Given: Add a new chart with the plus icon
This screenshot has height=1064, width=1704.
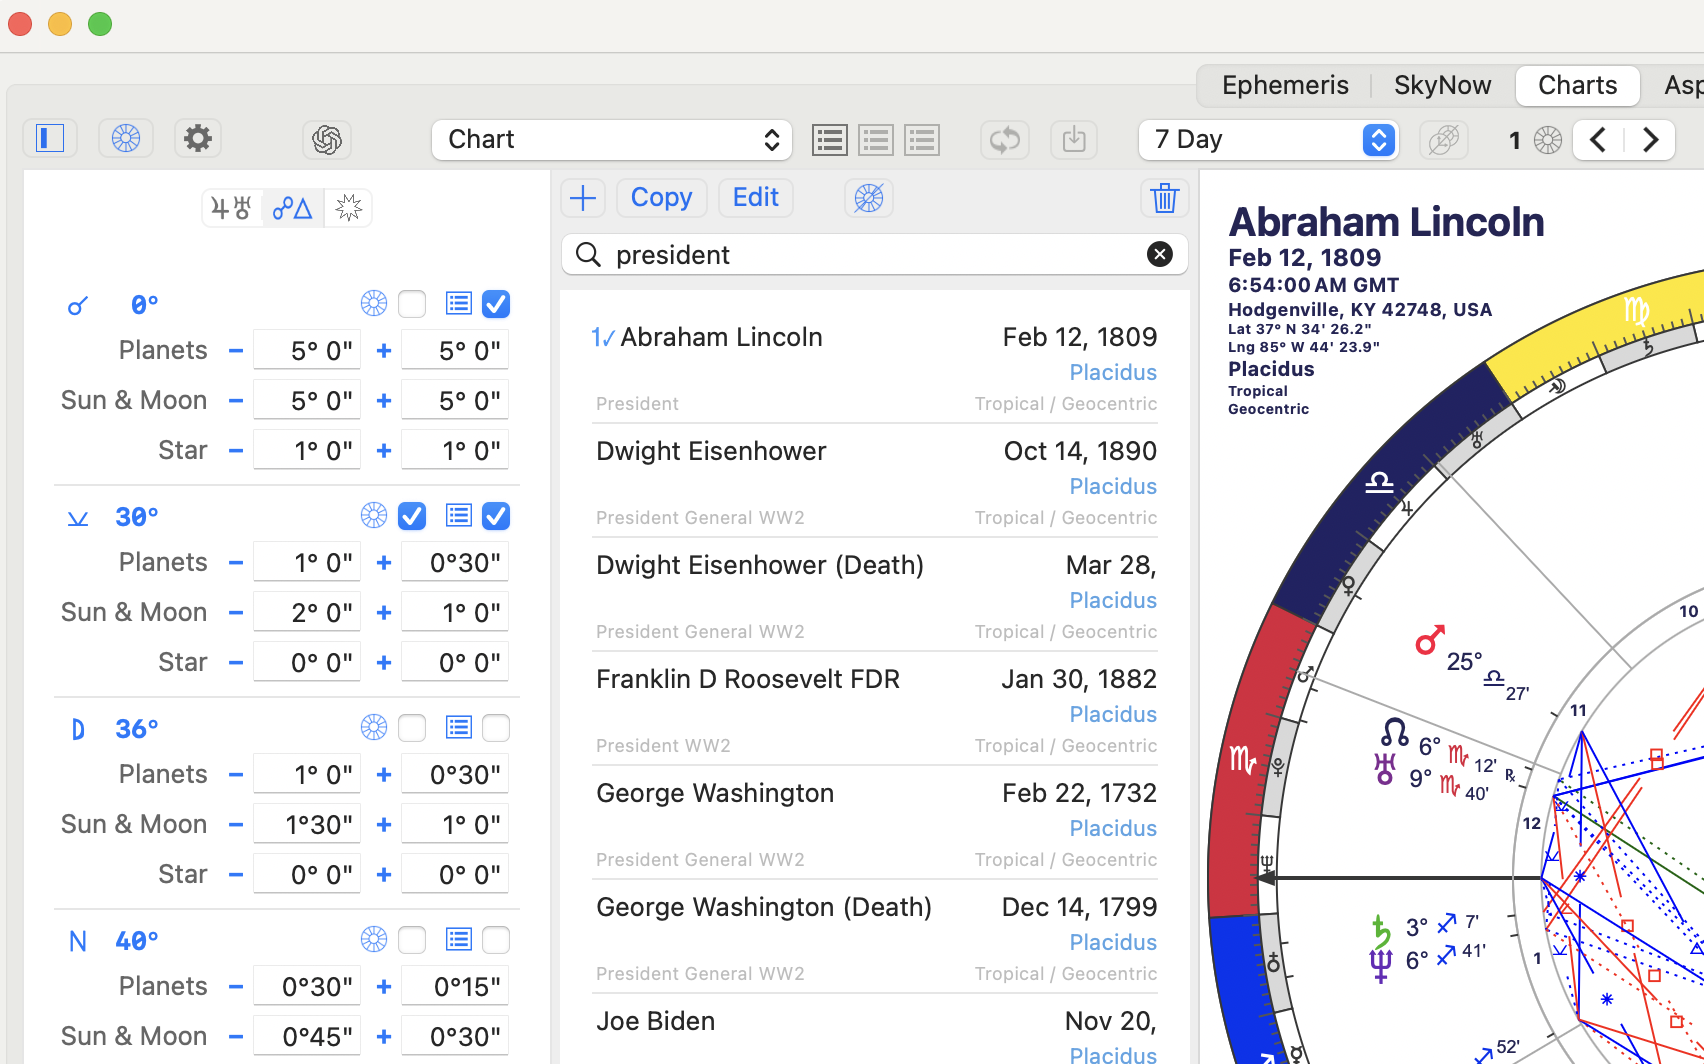Looking at the screenshot, I should [x=582, y=197].
